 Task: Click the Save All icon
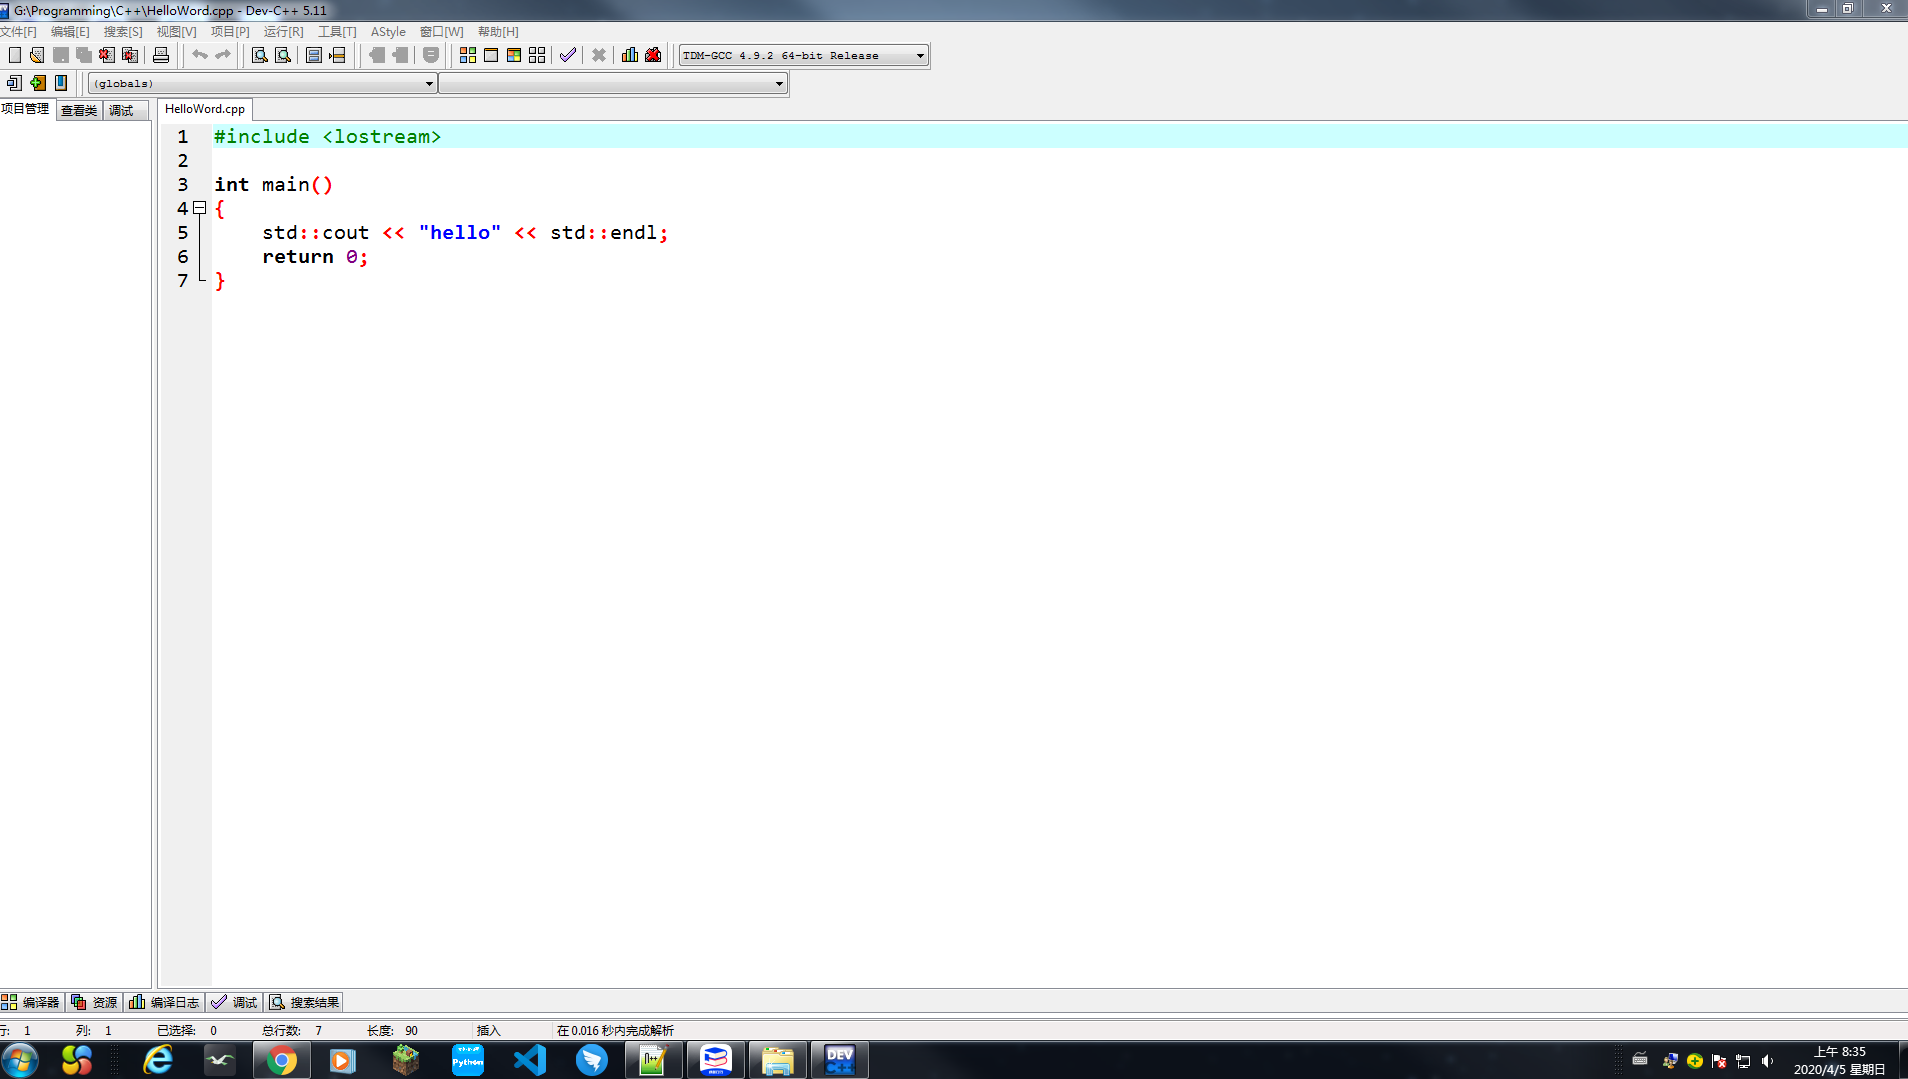tap(84, 55)
